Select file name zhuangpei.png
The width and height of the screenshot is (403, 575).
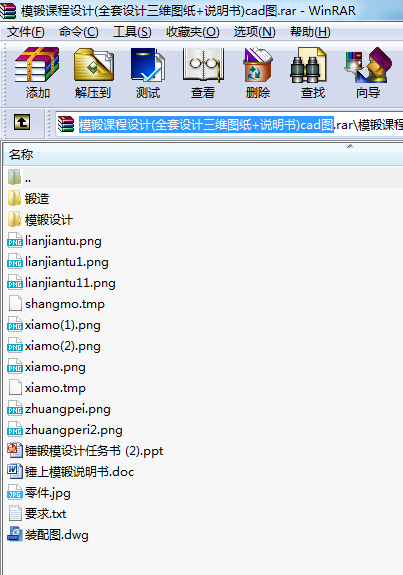pos(68,409)
